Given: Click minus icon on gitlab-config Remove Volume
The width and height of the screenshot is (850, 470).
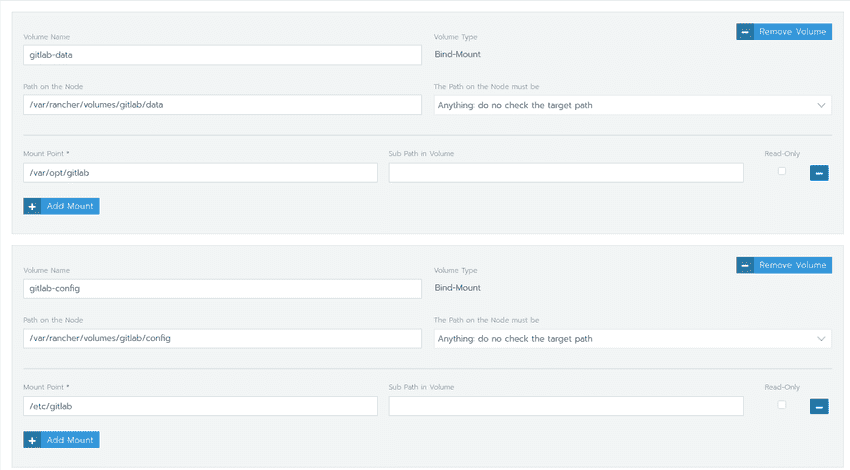Looking at the screenshot, I should click(x=745, y=265).
